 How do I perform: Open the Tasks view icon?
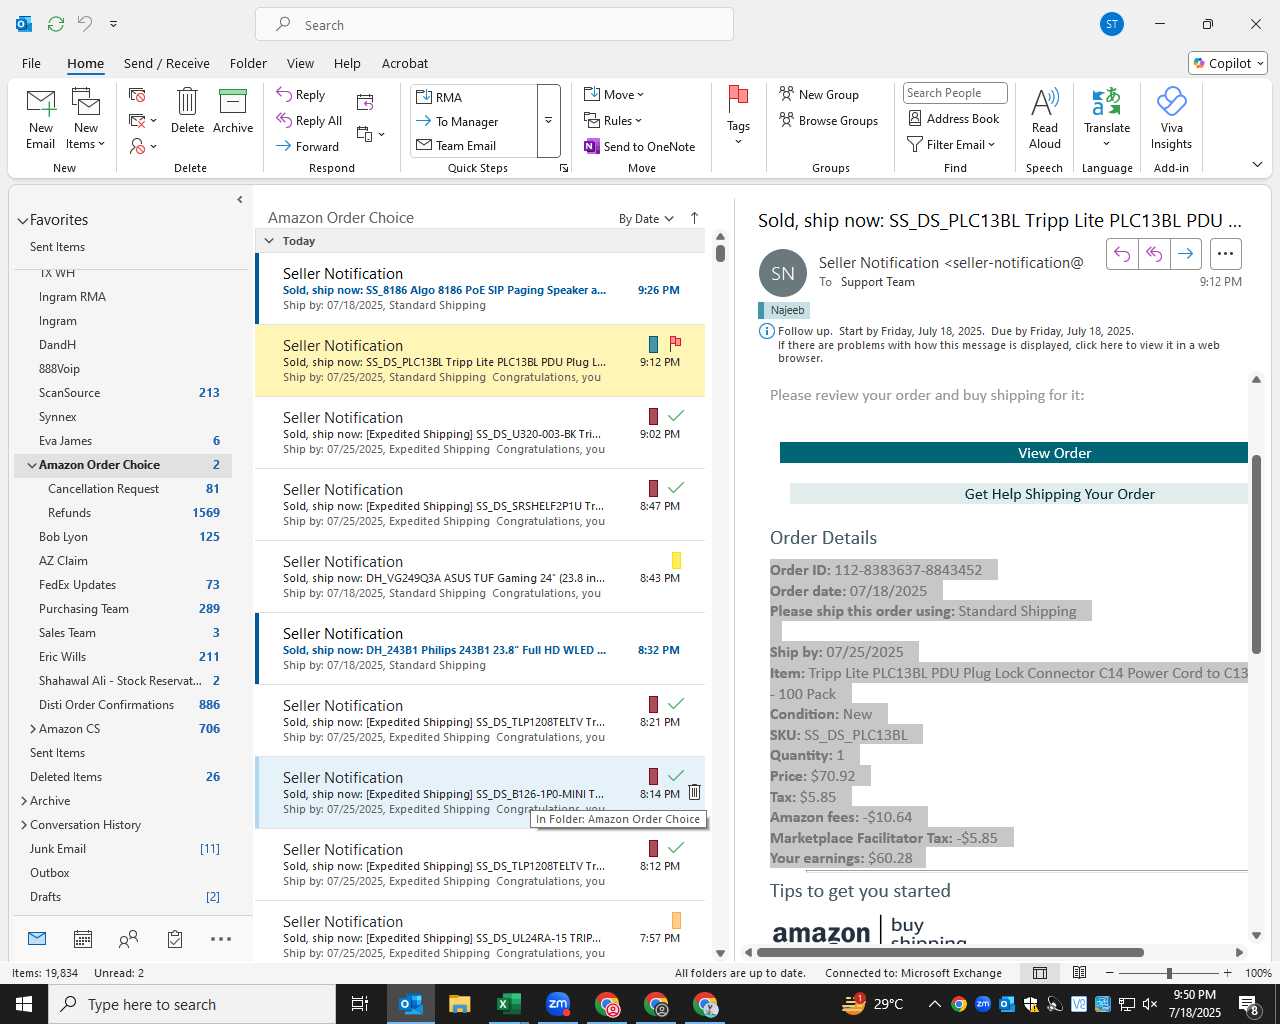[x=175, y=939]
